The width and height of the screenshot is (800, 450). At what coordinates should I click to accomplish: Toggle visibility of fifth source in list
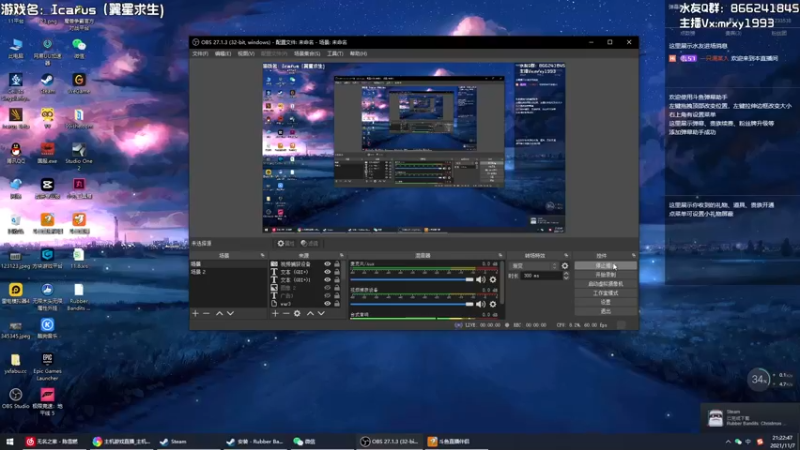coord(328,295)
